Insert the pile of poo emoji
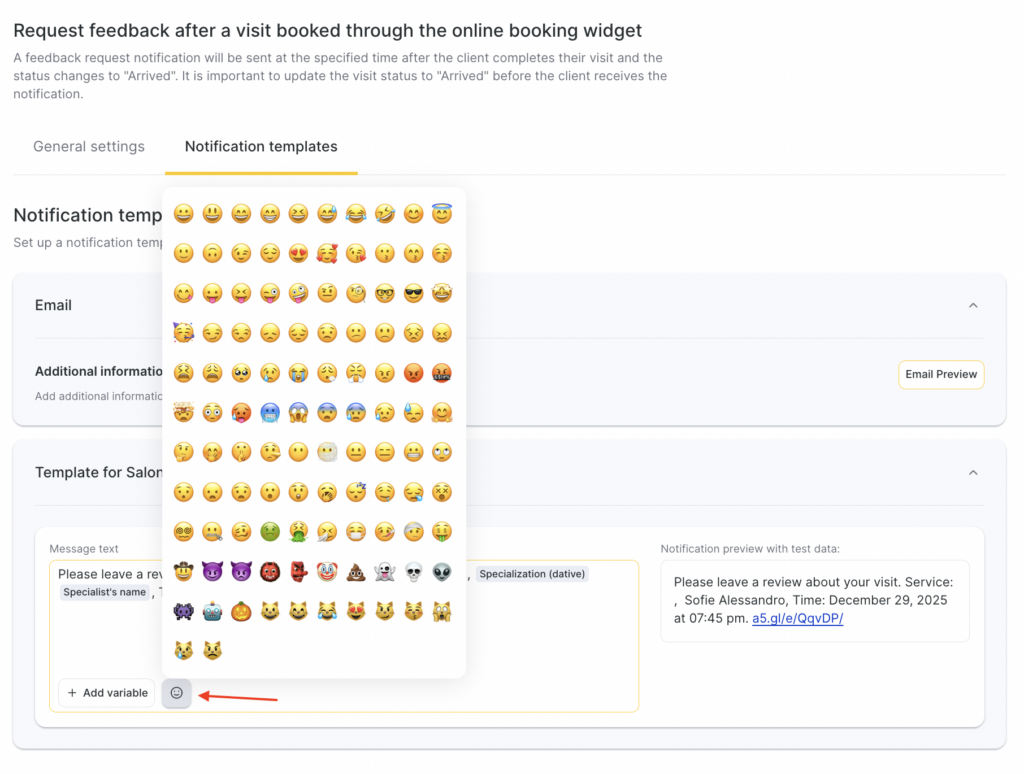Image resolution: width=1024 pixels, height=774 pixels. click(x=356, y=574)
